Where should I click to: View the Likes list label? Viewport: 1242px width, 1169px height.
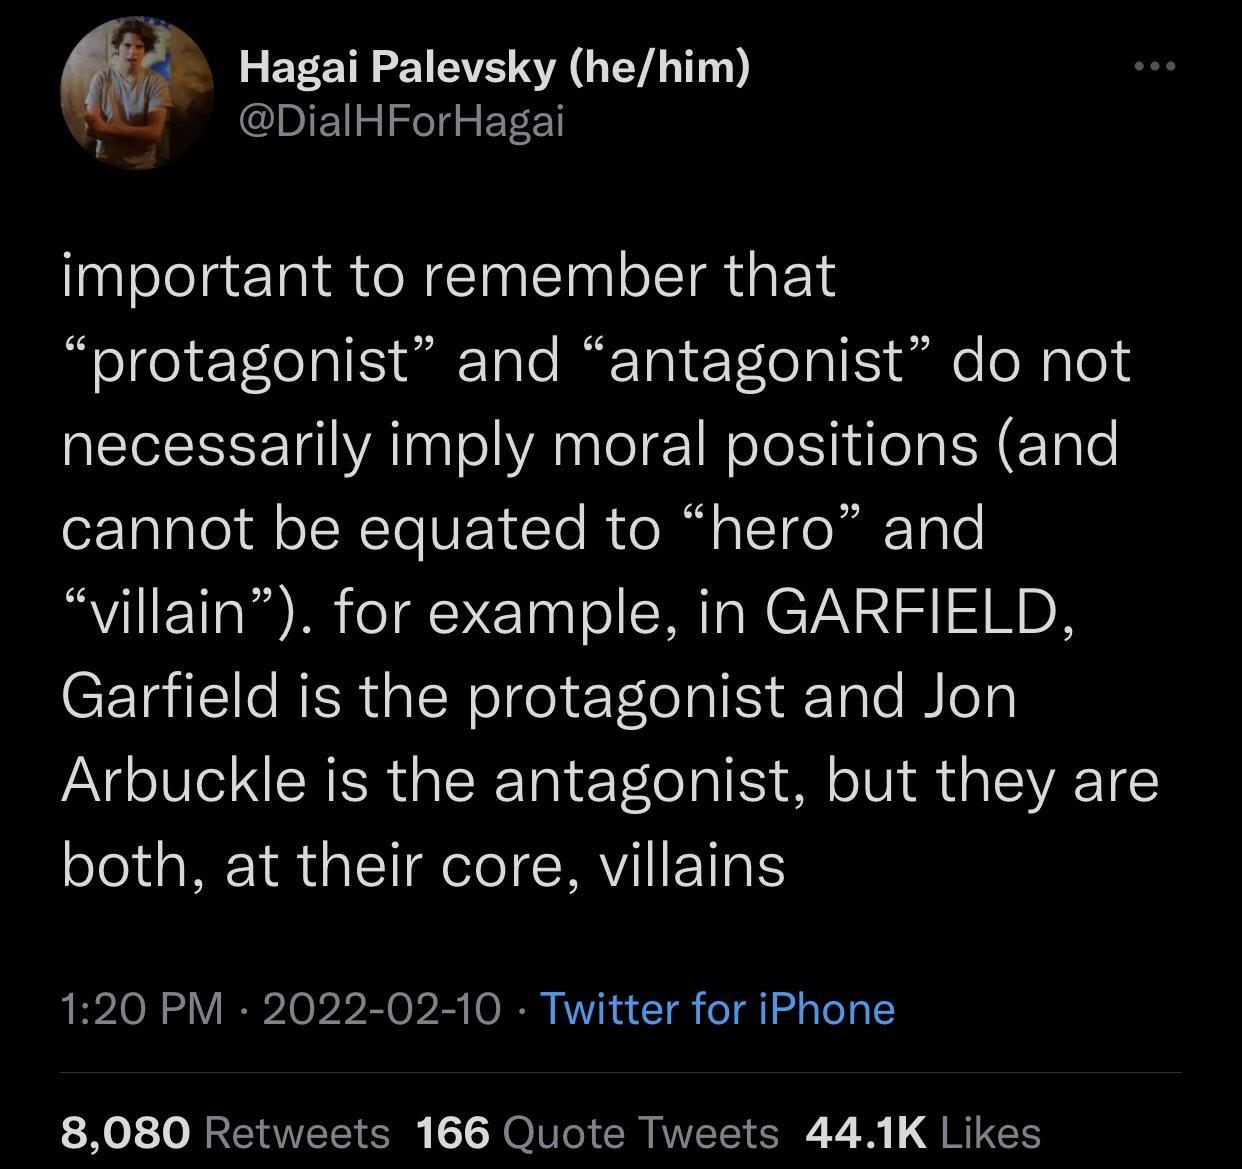991,1133
